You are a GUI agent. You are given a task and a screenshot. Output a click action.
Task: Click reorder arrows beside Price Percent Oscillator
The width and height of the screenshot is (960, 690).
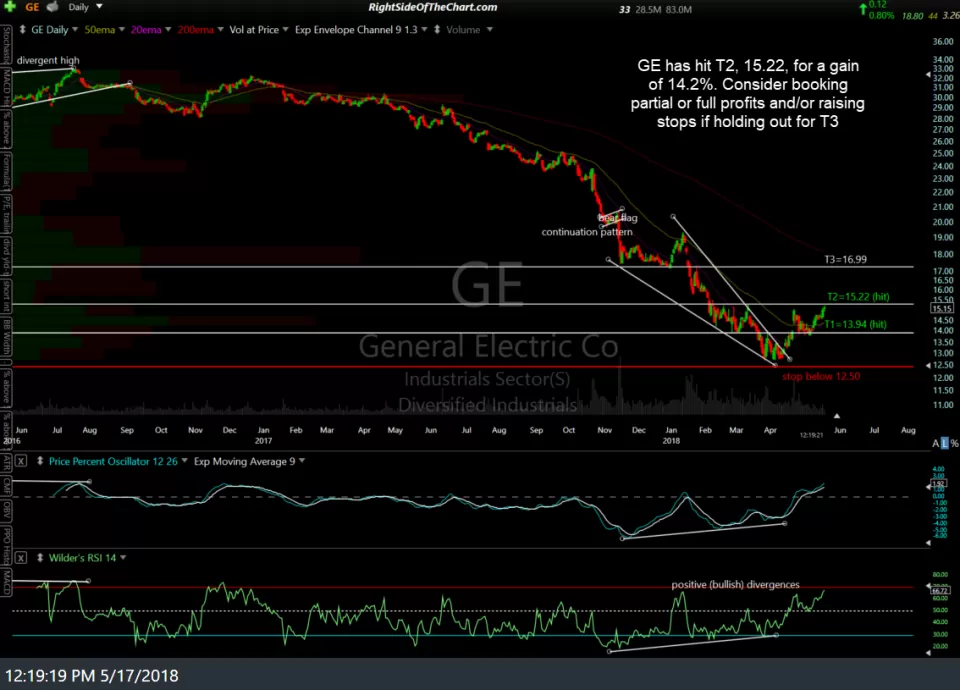40,461
